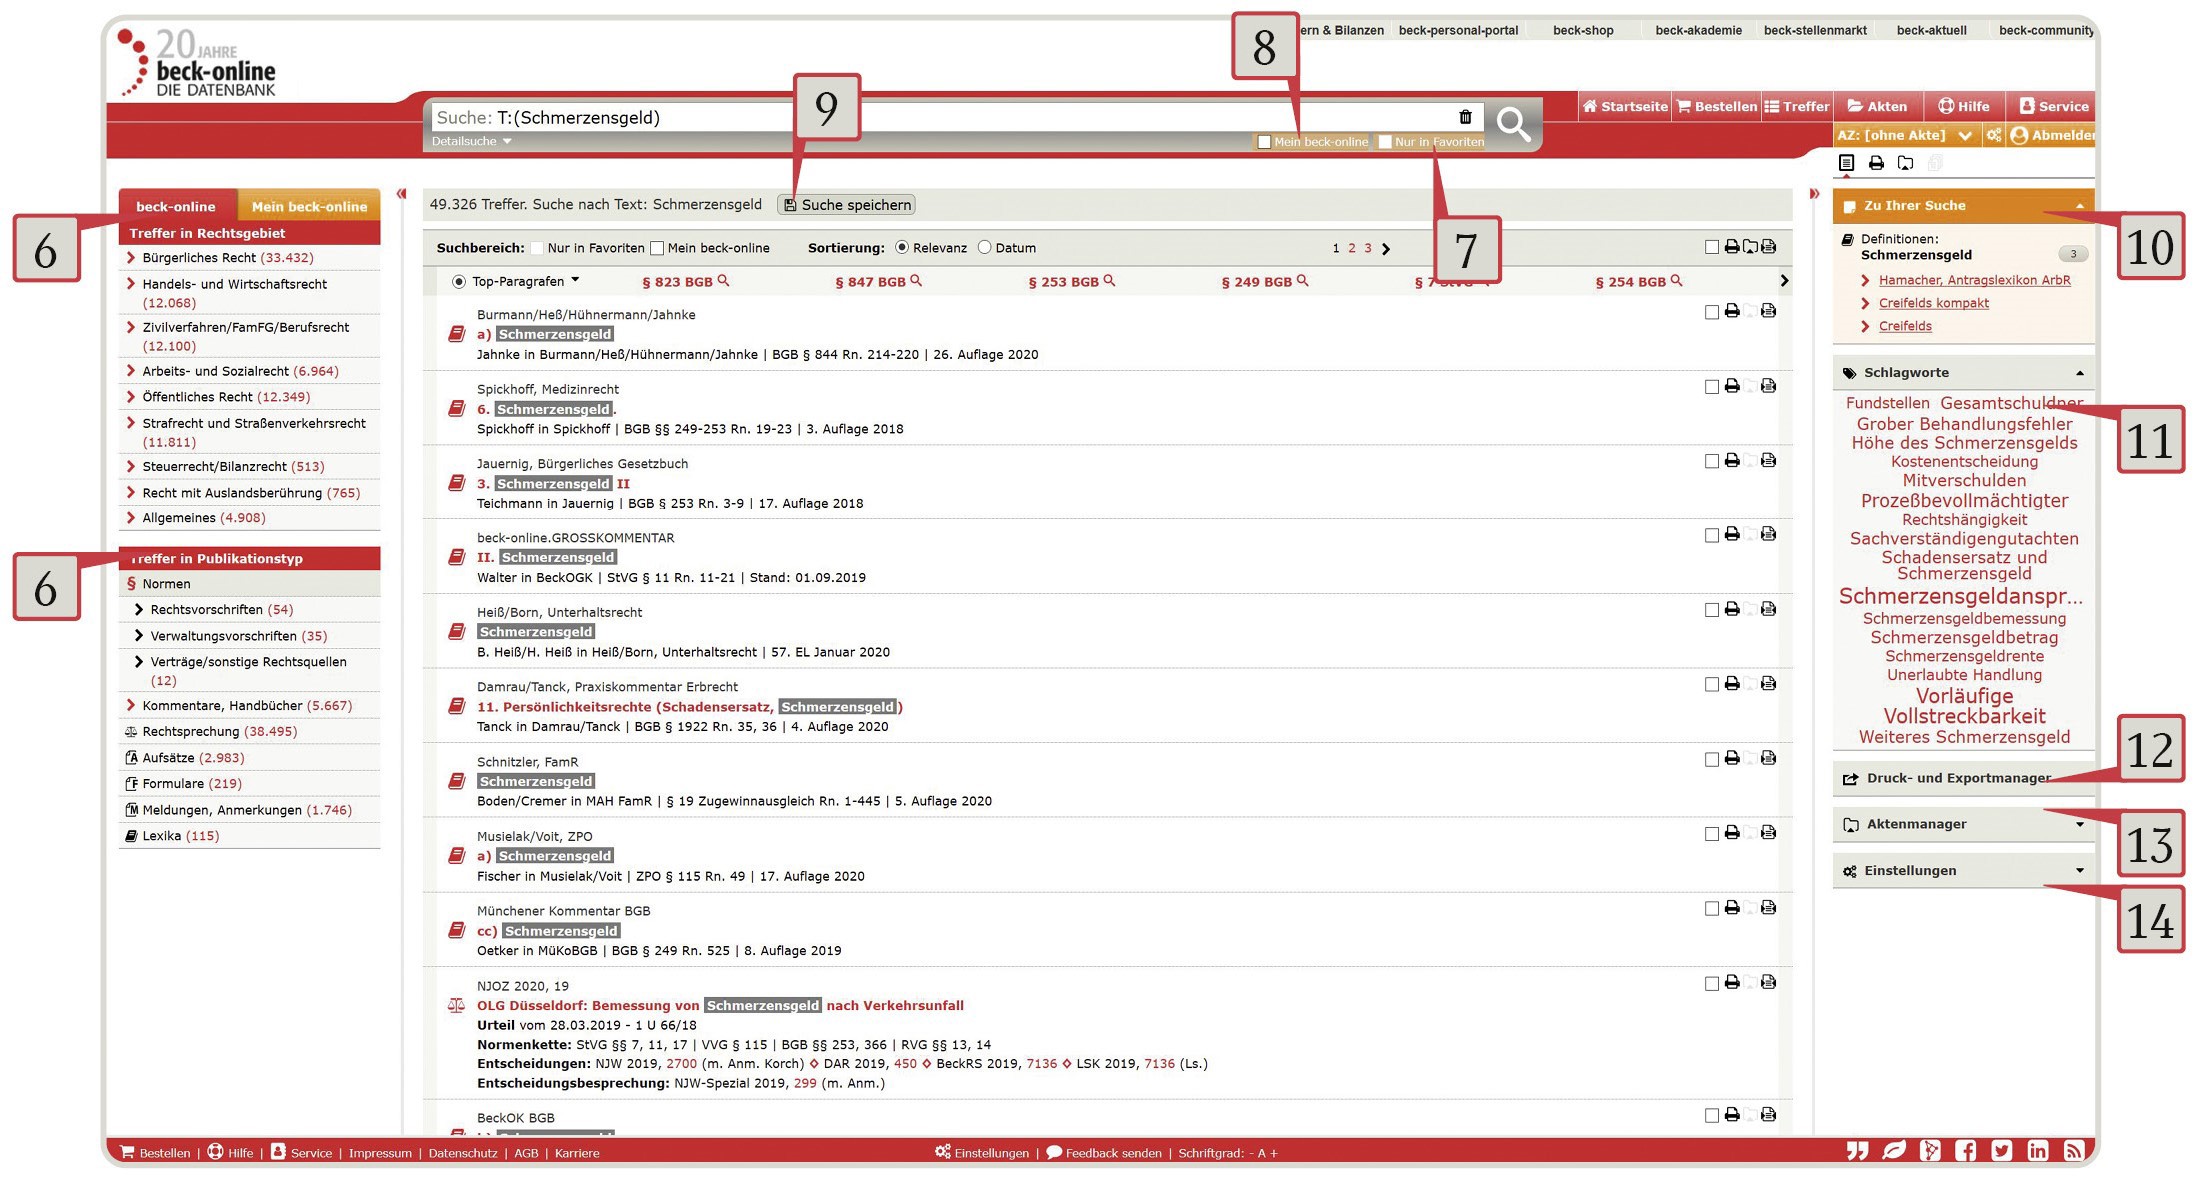Print the Spickhoff Medizinrecht result
The height and width of the screenshot is (1177, 2198).
(x=1732, y=385)
